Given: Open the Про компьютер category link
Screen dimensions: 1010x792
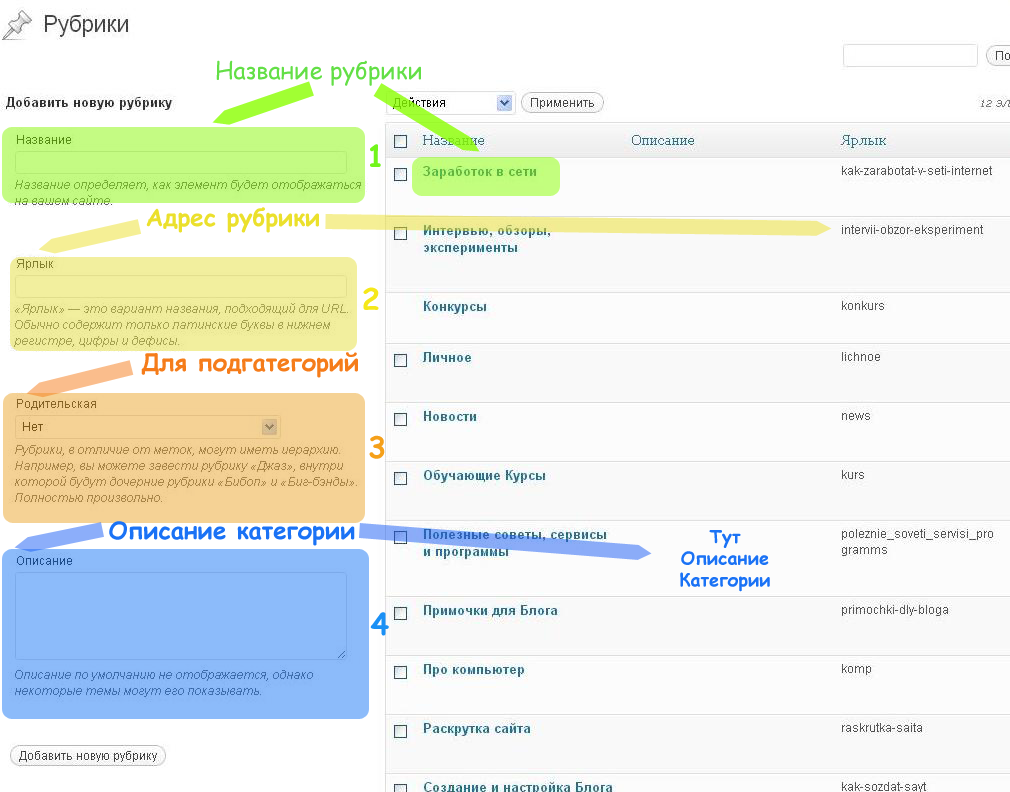Looking at the screenshot, I should pyautogui.click(x=473, y=670).
